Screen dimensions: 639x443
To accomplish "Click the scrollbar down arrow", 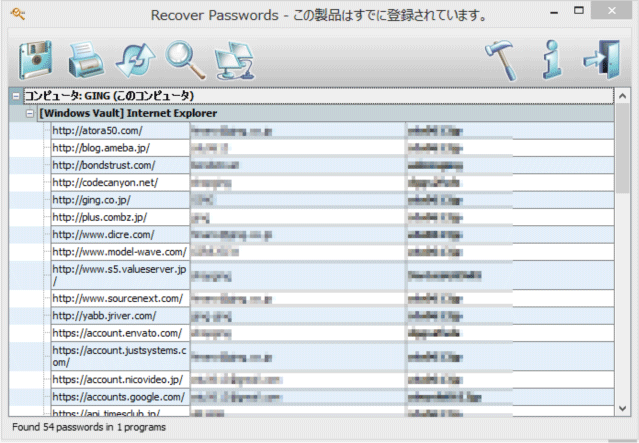I will tap(622, 408).
